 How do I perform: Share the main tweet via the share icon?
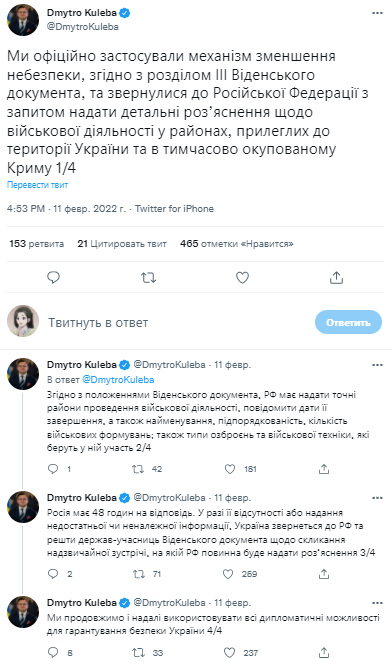pyautogui.click(x=336, y=278)
